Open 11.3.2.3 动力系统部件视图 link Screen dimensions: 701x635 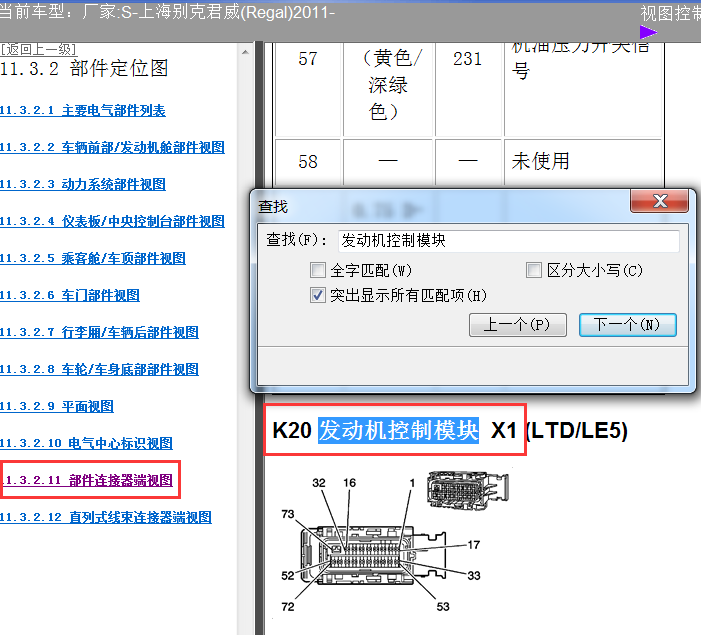point(83,184)
